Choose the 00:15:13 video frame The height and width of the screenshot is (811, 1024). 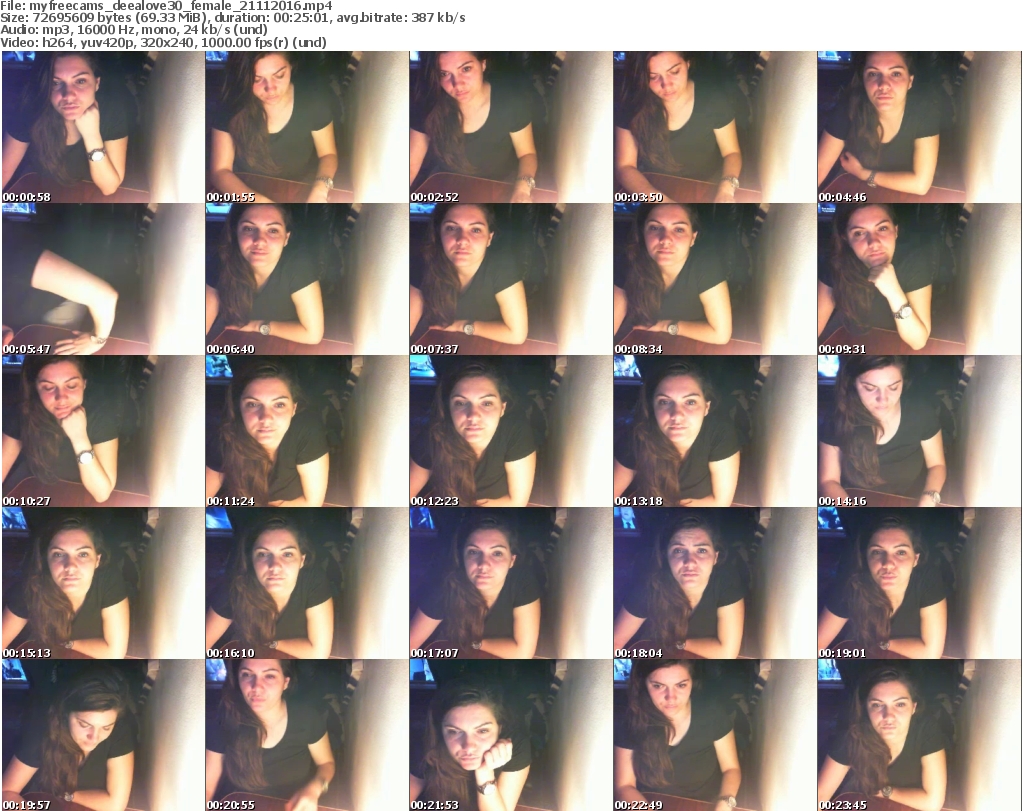click(x=103, y=583)
